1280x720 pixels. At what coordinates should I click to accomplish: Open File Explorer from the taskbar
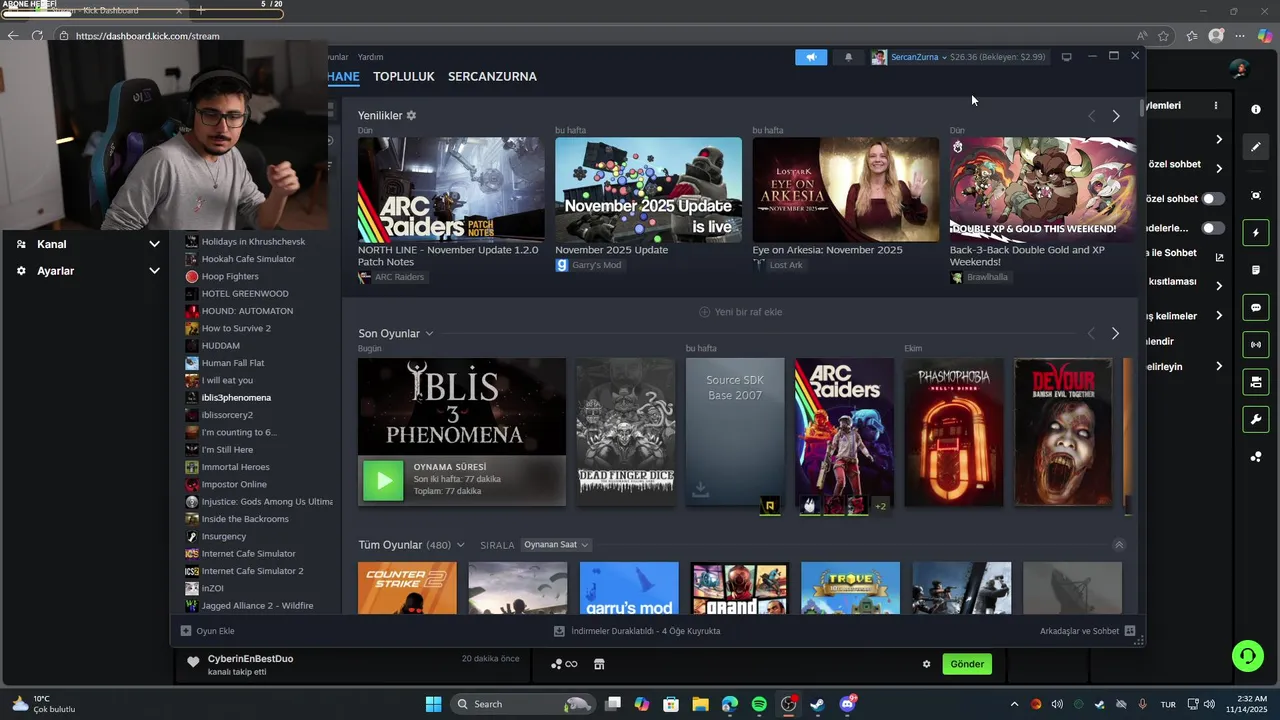700,704
